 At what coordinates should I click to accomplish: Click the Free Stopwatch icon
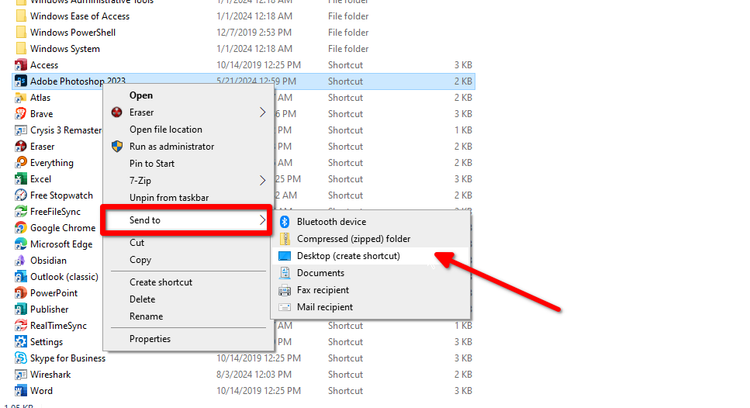click(21, 195)
